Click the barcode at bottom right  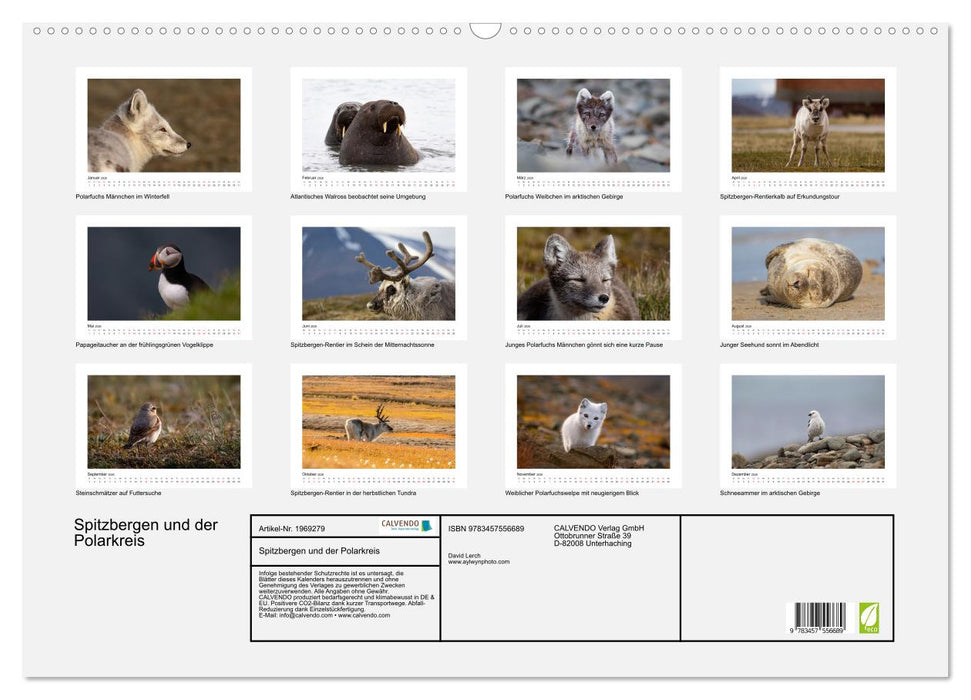pyautogui.click(x=820, y=616)
